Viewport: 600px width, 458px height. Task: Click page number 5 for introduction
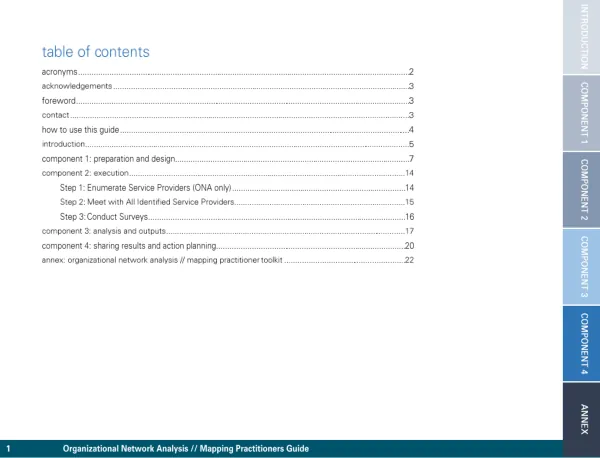click(411, 144)
